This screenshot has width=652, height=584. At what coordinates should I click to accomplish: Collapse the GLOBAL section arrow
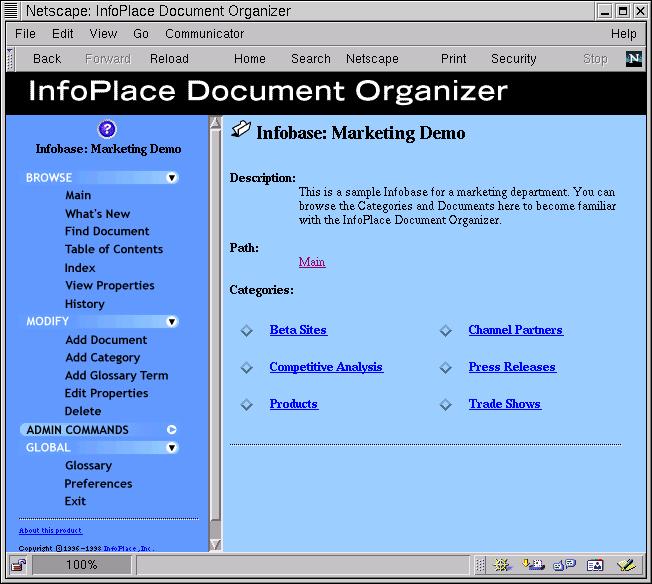point(171,448)
